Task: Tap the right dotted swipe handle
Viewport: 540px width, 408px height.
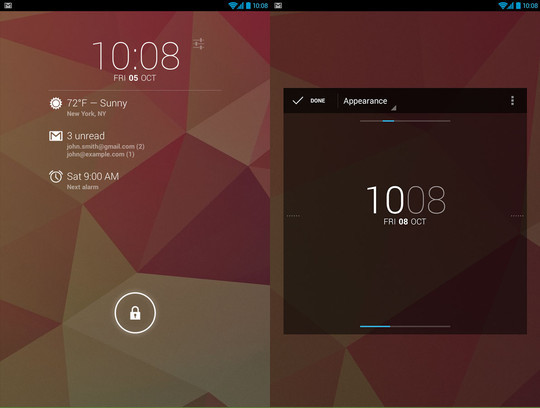Action: 517,216
